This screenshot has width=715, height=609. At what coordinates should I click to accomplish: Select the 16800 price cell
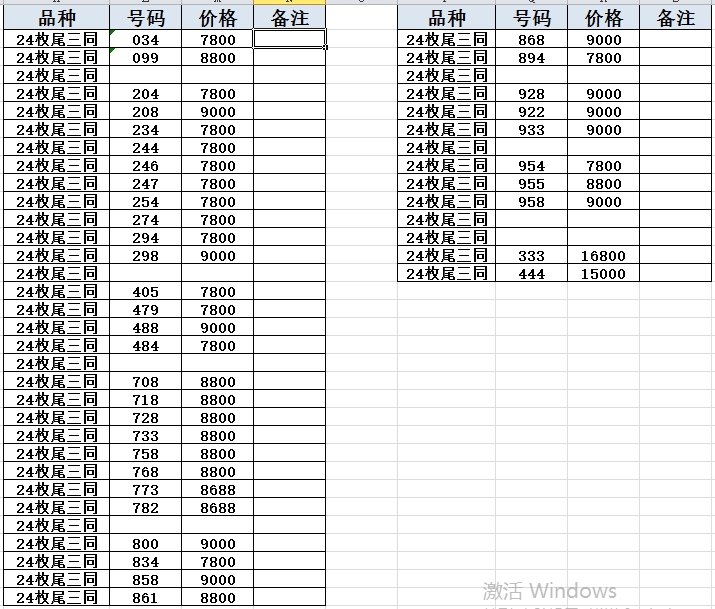(x=603, y=256)
